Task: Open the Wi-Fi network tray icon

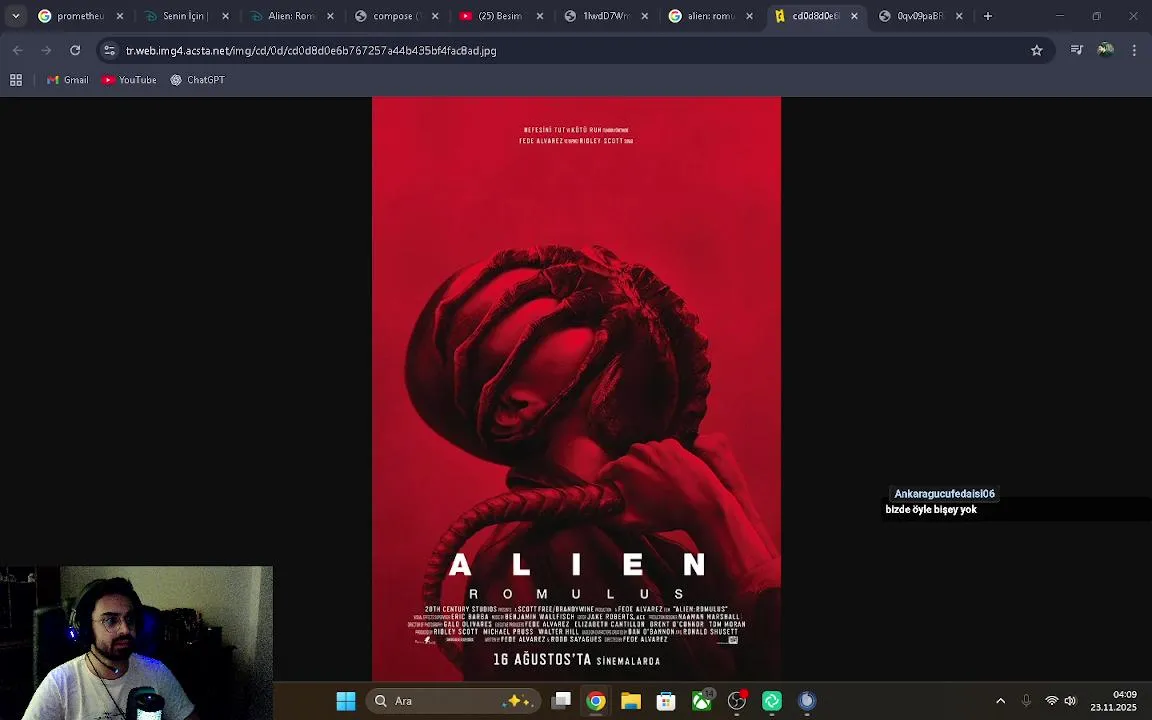Action: 1051,701
